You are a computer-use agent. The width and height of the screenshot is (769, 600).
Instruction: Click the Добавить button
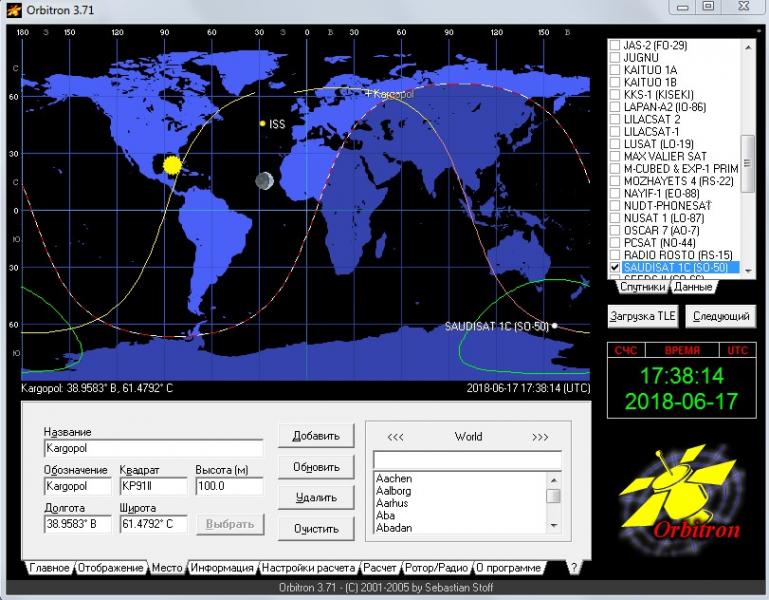point(316,436)
